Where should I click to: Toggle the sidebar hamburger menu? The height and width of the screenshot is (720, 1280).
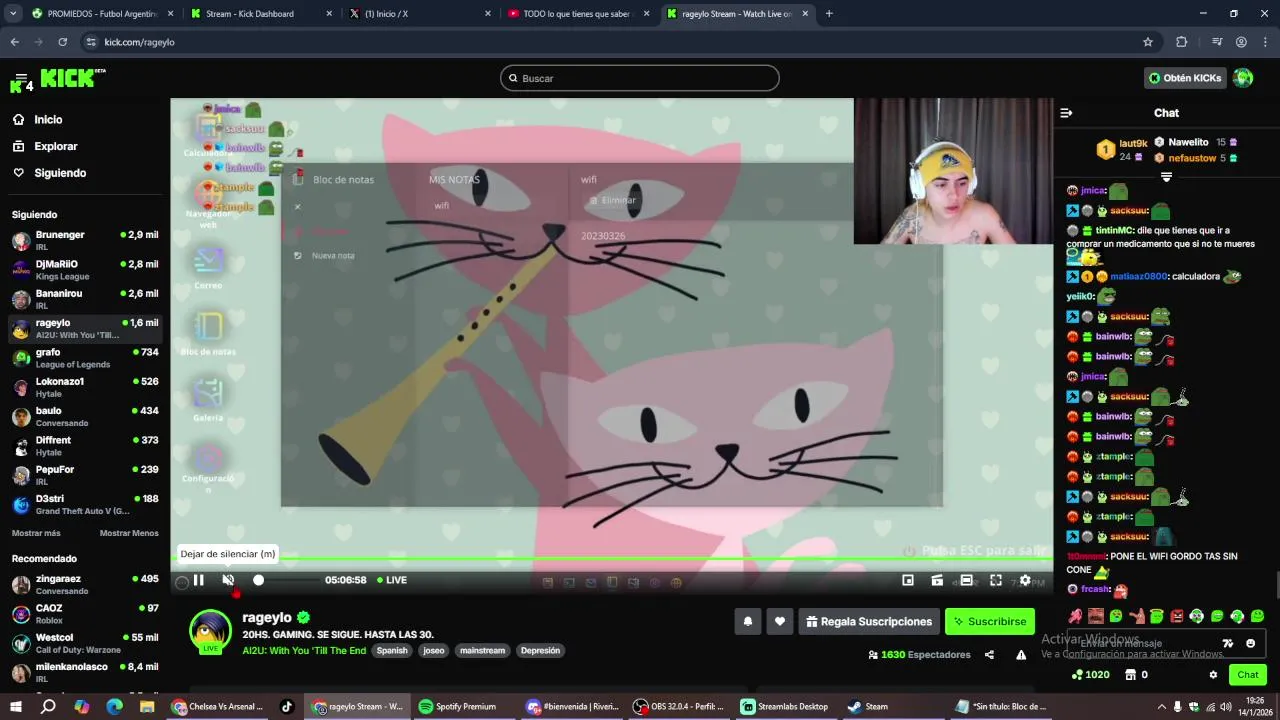tap(20, 78)
